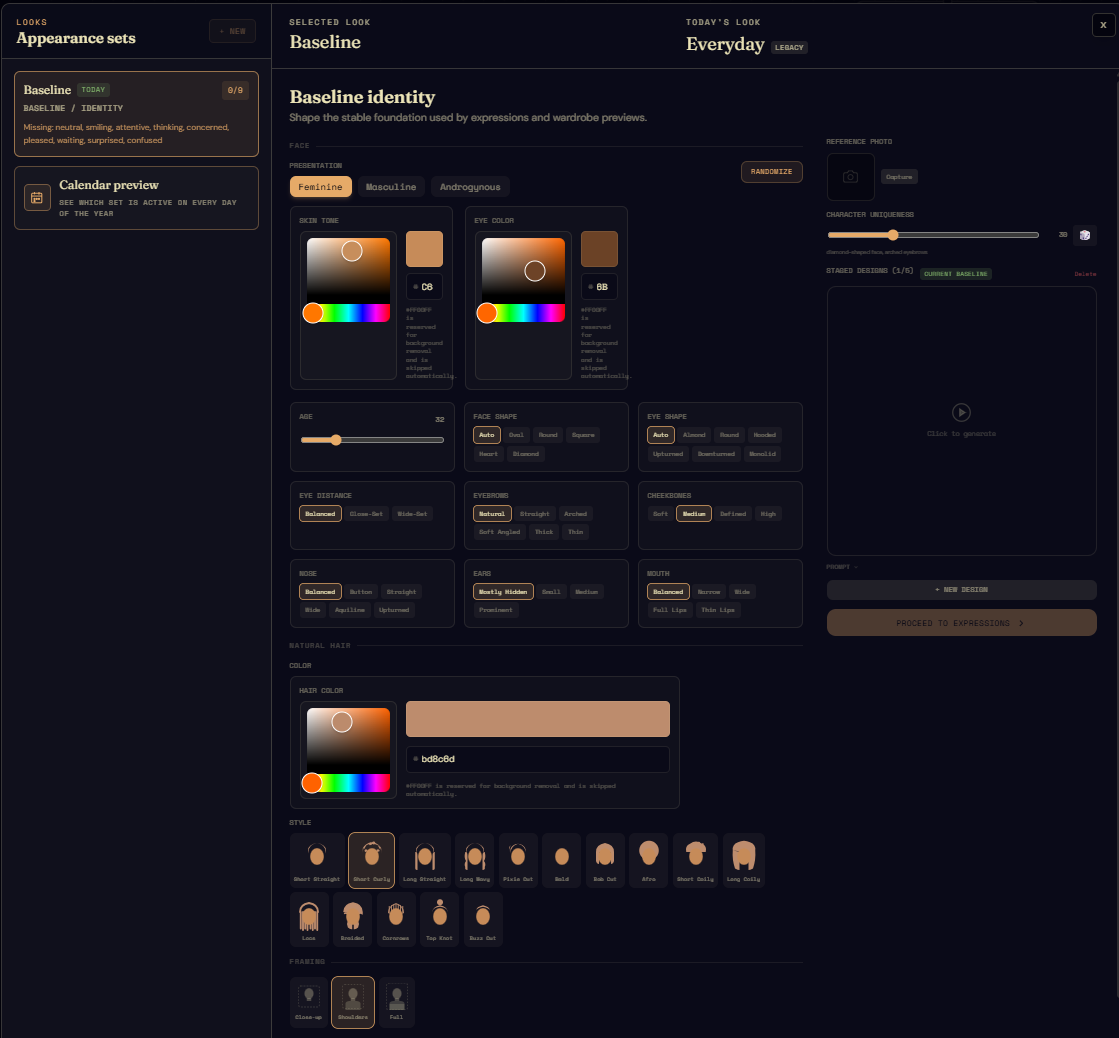1119x1038 pixels.
Task: Click the play icon to generate design
Action: click(x=961, y=412)
